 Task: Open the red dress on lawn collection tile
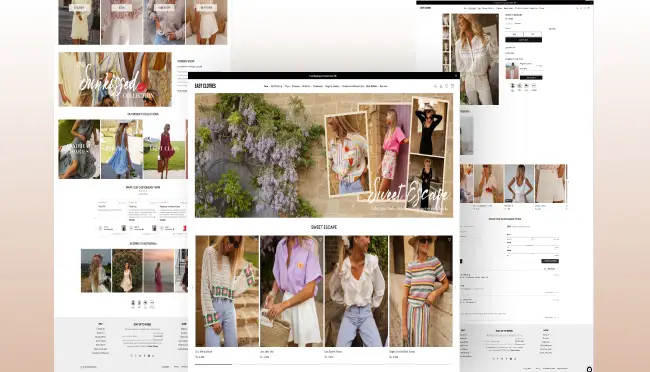coord(165,149)
